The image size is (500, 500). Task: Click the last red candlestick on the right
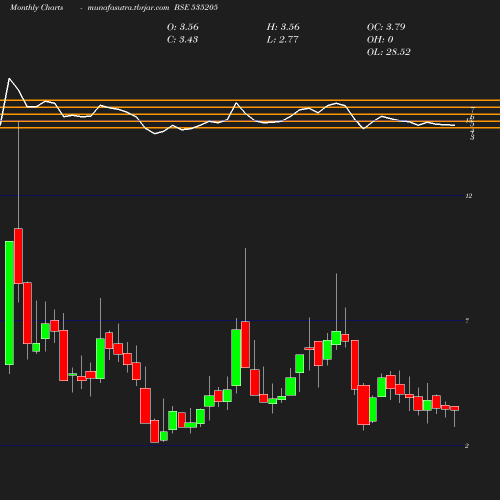455,408
